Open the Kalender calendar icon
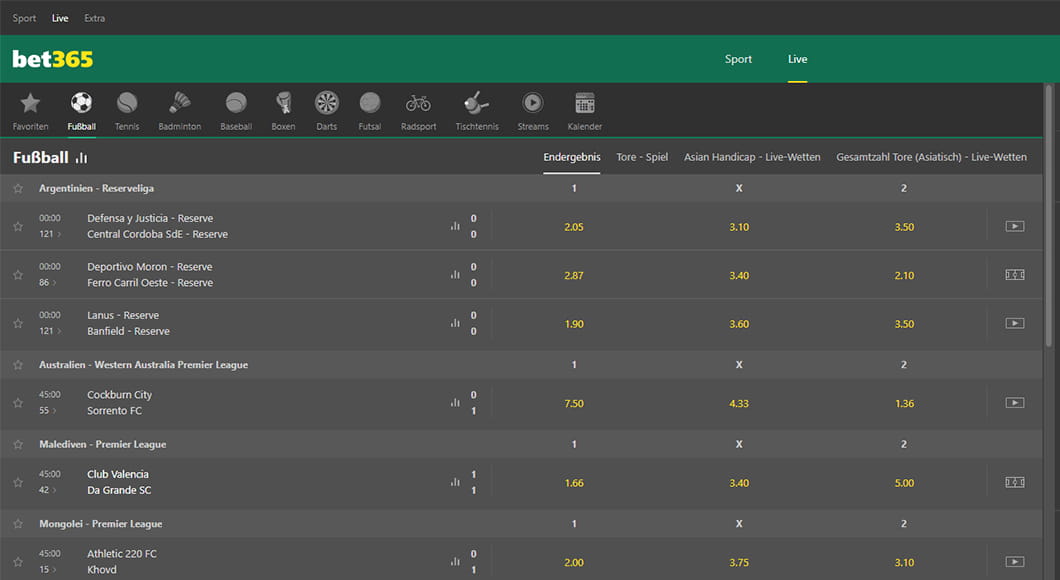 (x=585, y=103)
